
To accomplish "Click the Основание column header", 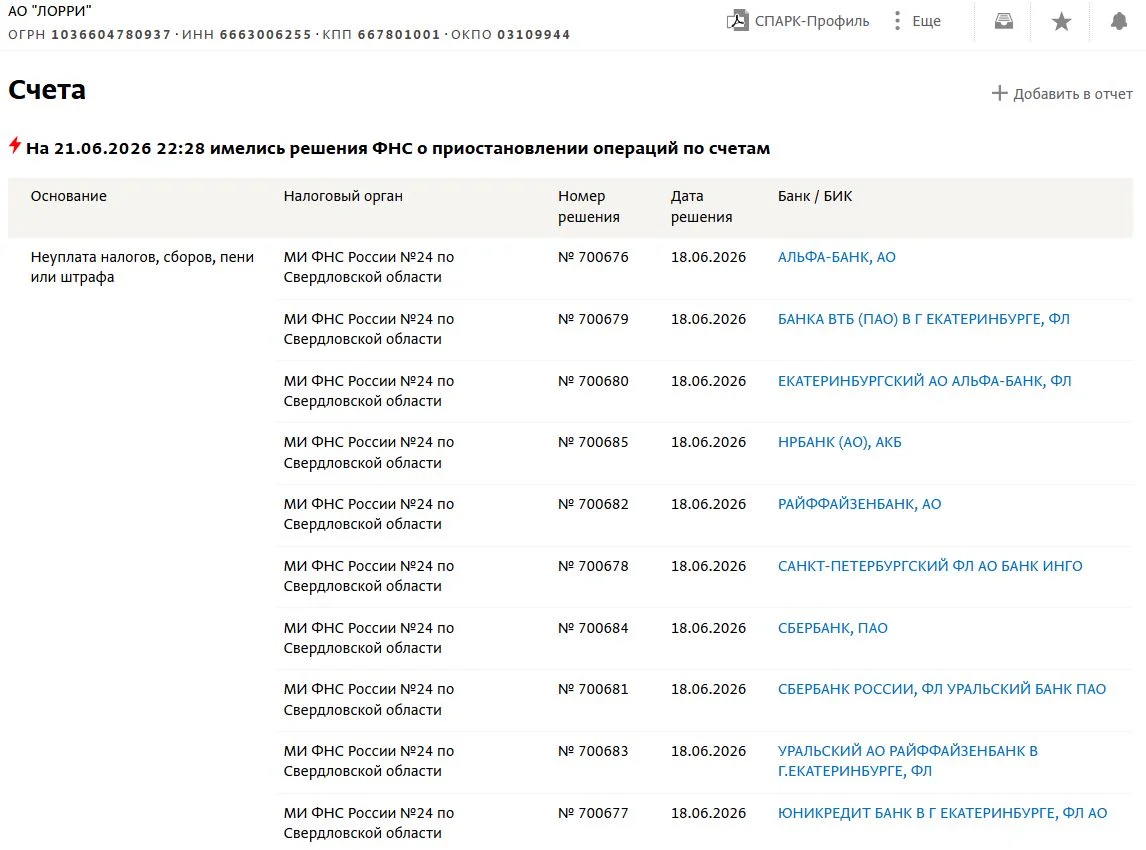I will point(69,196).
